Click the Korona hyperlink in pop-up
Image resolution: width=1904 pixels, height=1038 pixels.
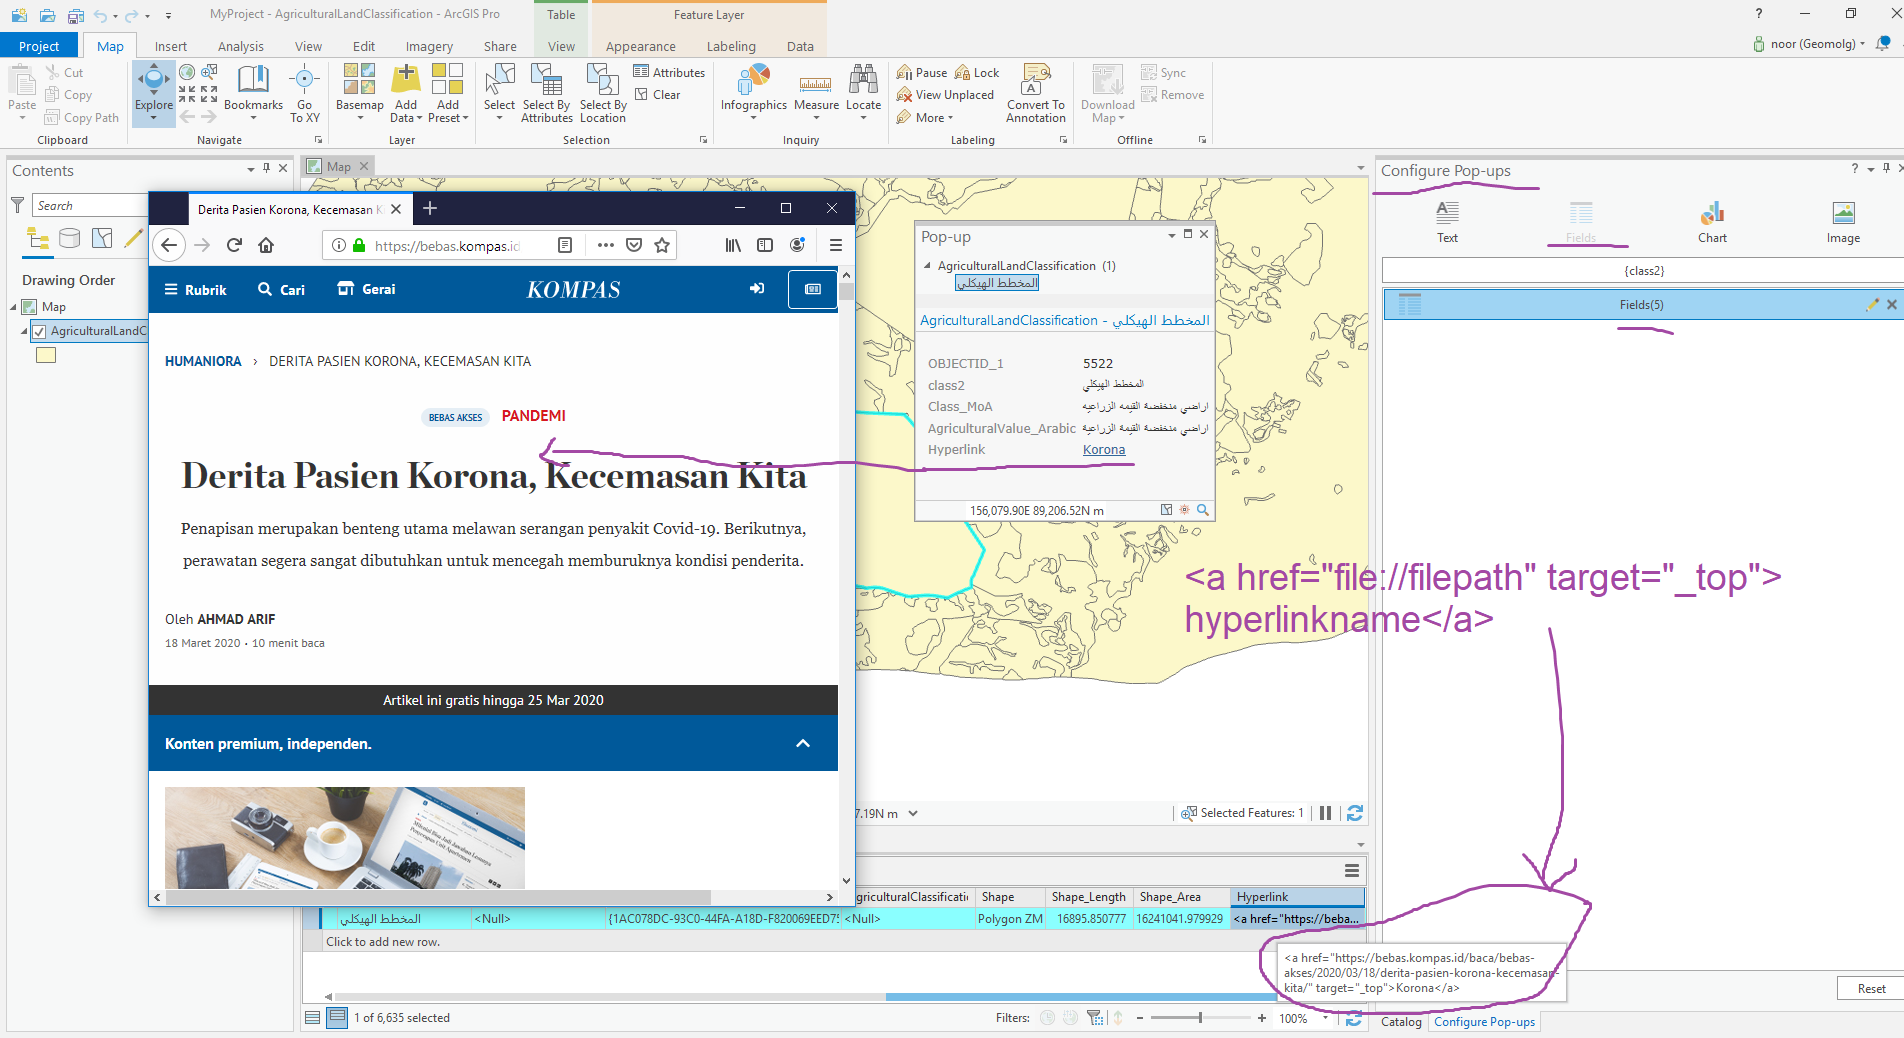click(1103, 450)
